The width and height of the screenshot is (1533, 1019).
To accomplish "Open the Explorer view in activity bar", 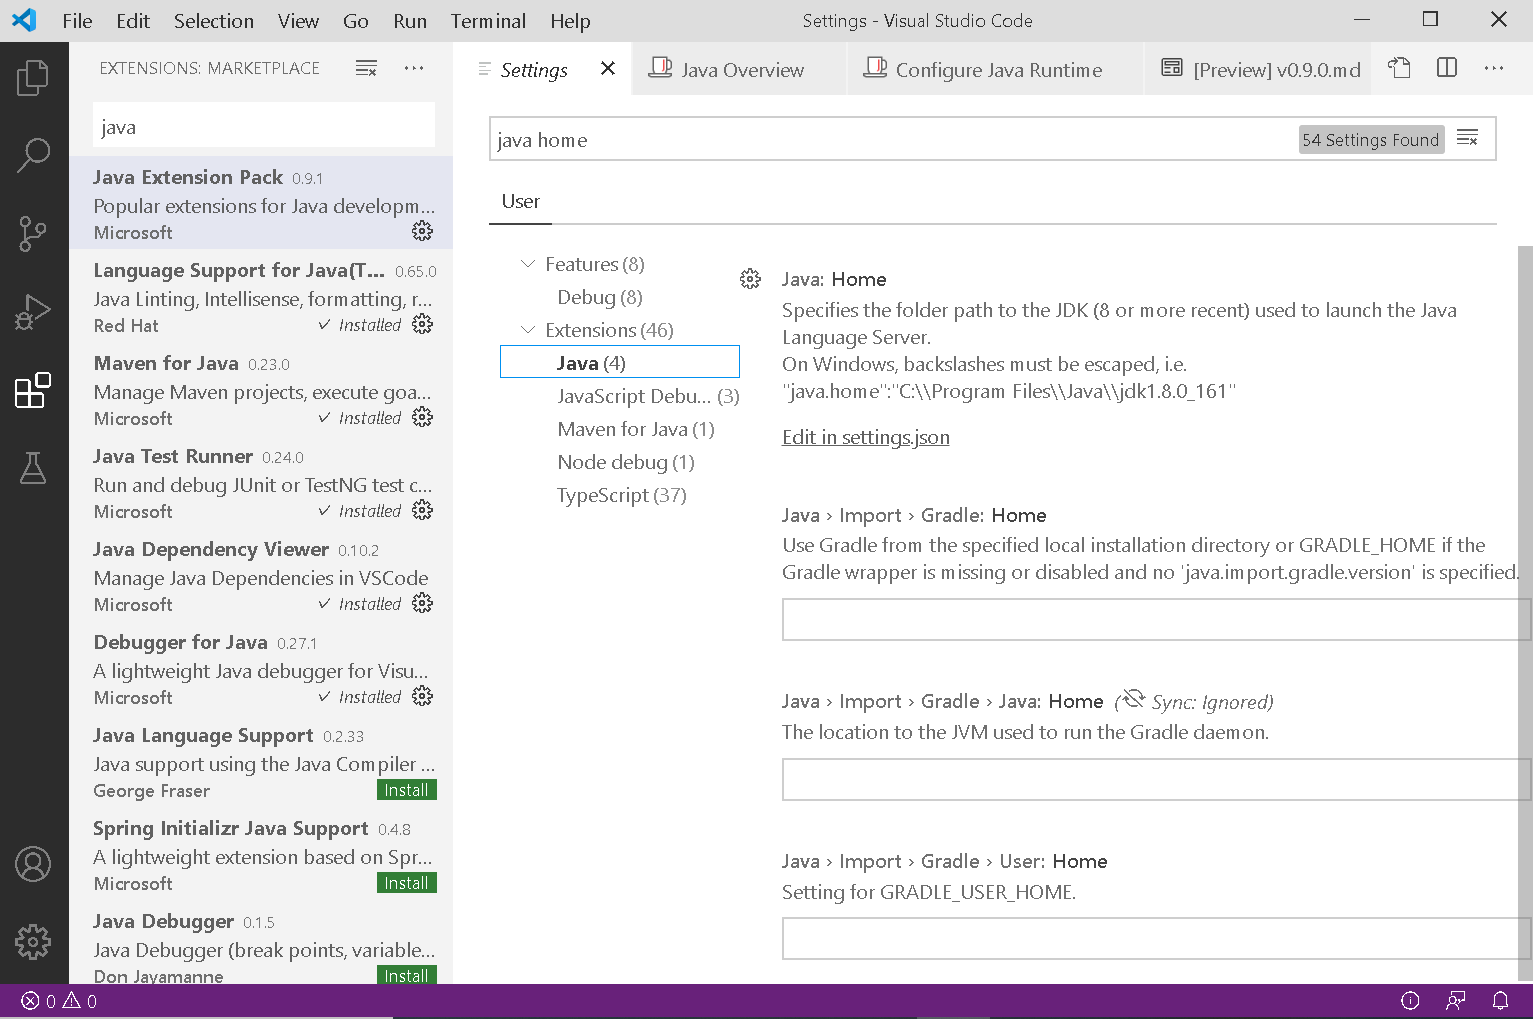I will click(x=33, y=78).
